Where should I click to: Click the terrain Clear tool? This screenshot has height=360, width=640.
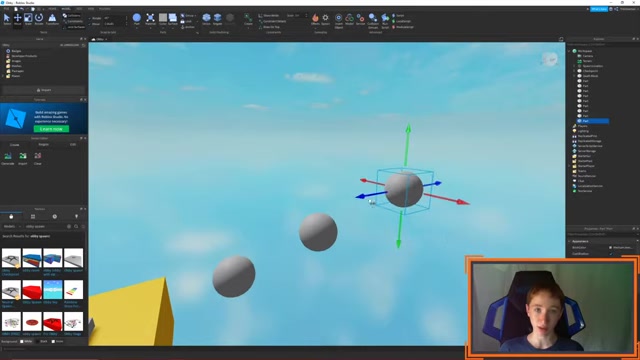tap(38, 158)
